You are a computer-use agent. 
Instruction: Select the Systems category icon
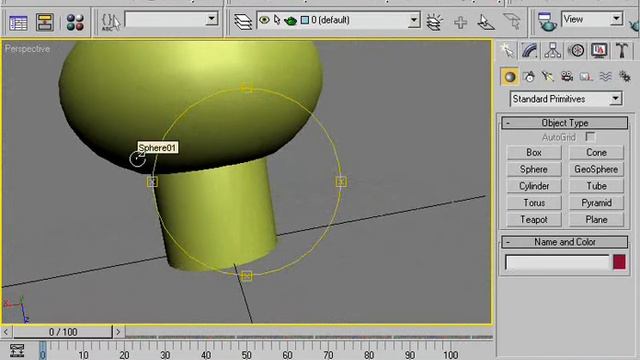(624, 76)
